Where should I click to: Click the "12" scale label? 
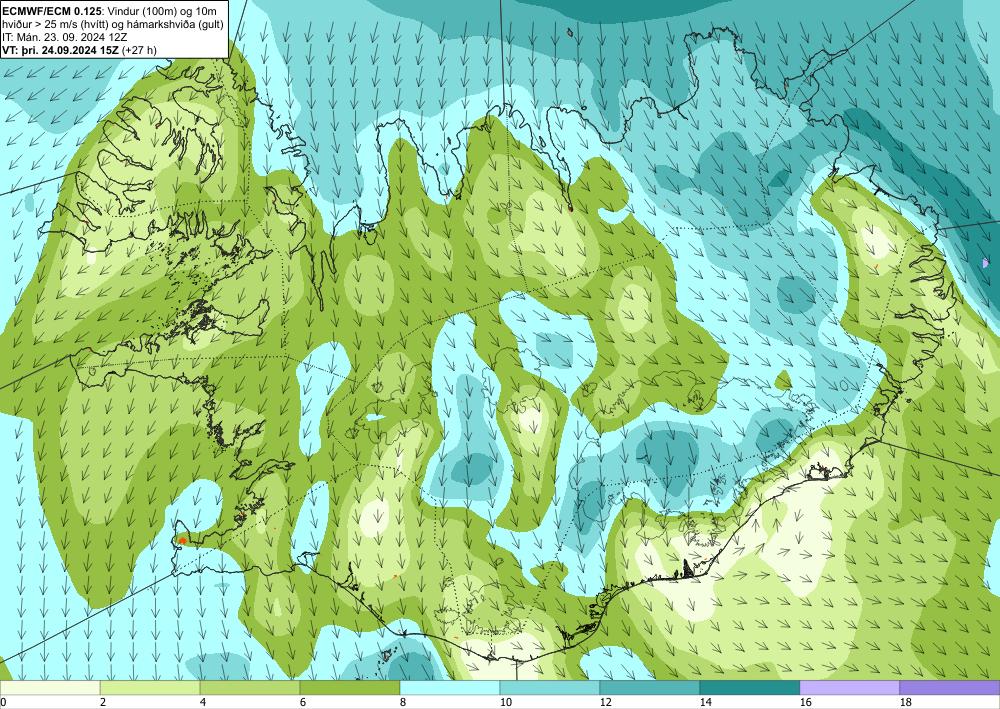(x=605, y=702)
